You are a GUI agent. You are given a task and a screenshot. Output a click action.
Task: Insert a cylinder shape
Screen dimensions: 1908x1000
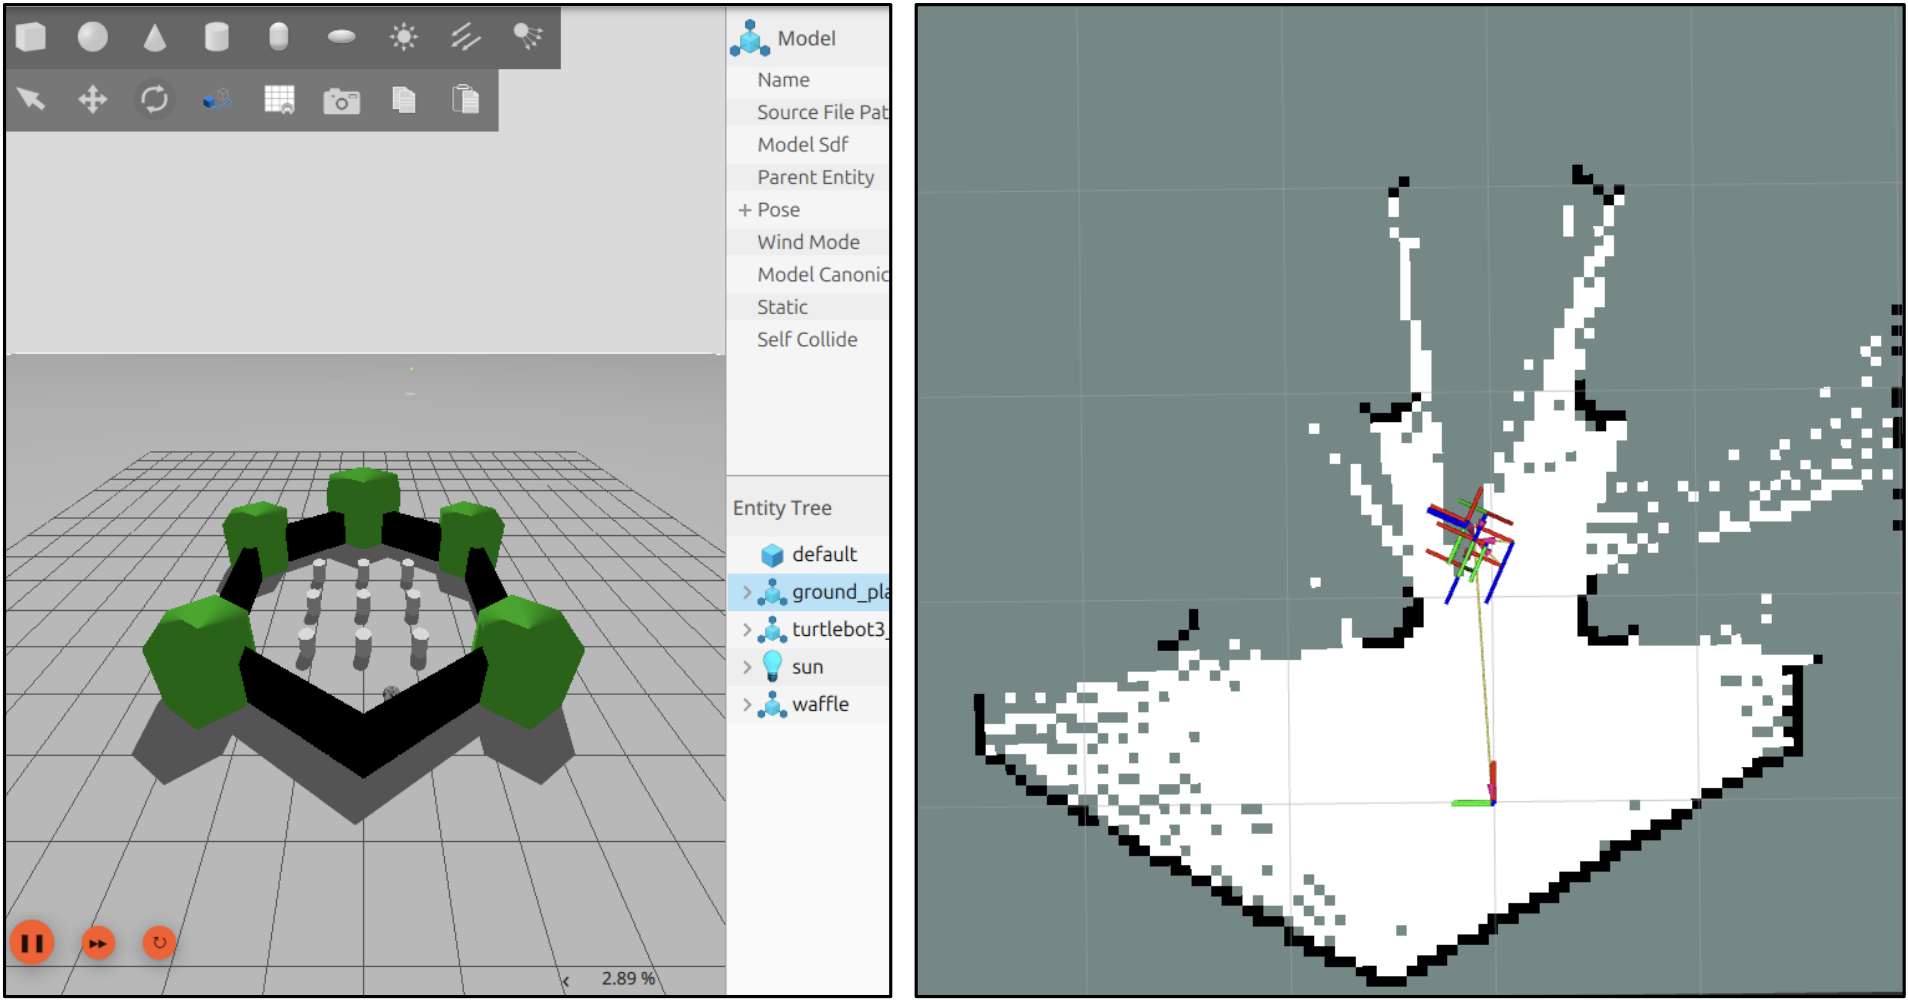click(x=216, y=37)
